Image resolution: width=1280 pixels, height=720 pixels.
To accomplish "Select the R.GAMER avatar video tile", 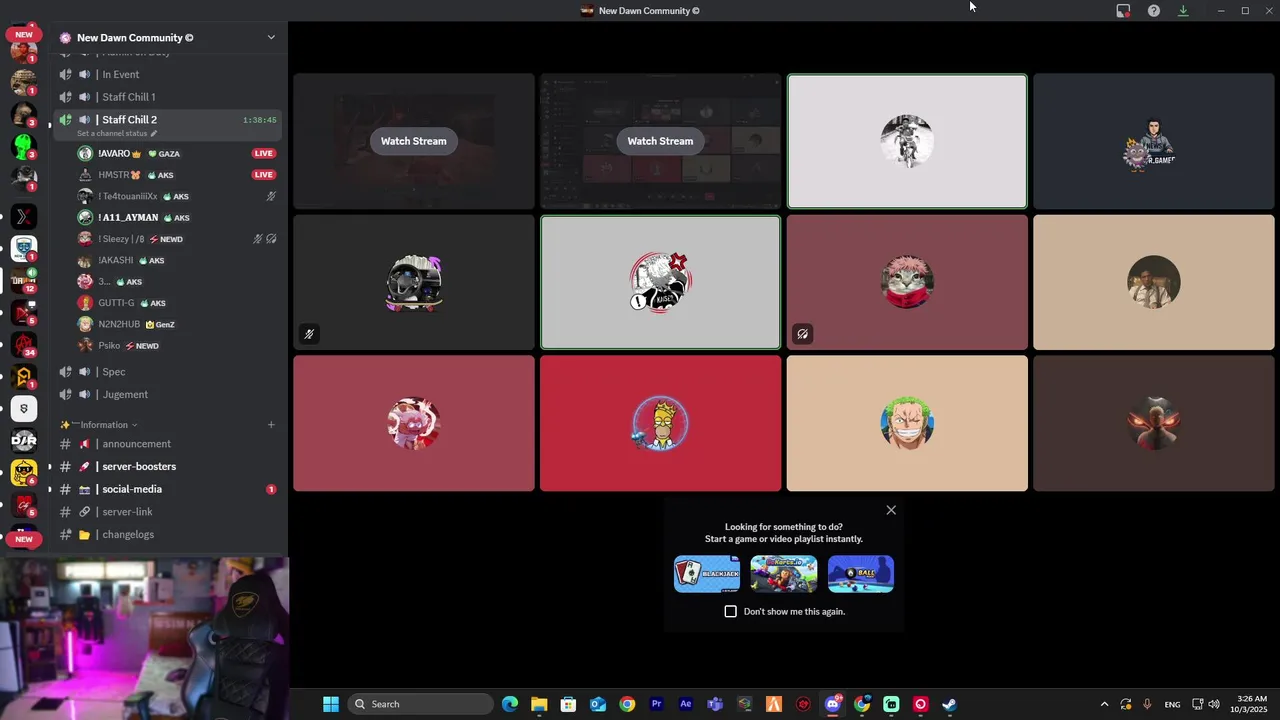I will [1154, 141].
